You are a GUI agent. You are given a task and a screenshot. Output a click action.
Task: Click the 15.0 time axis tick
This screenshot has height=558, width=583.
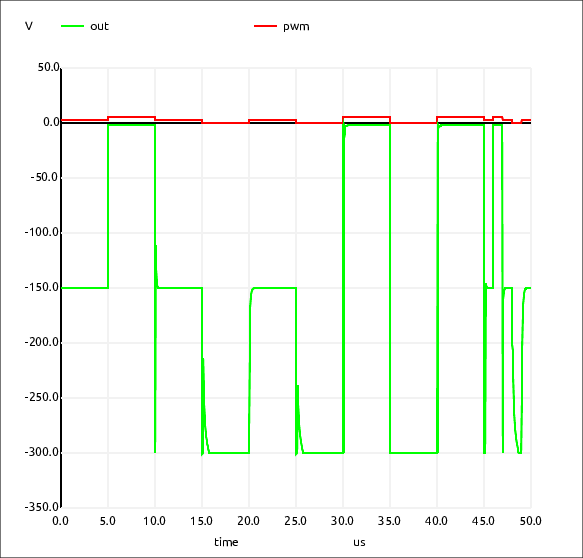[201, 521]
